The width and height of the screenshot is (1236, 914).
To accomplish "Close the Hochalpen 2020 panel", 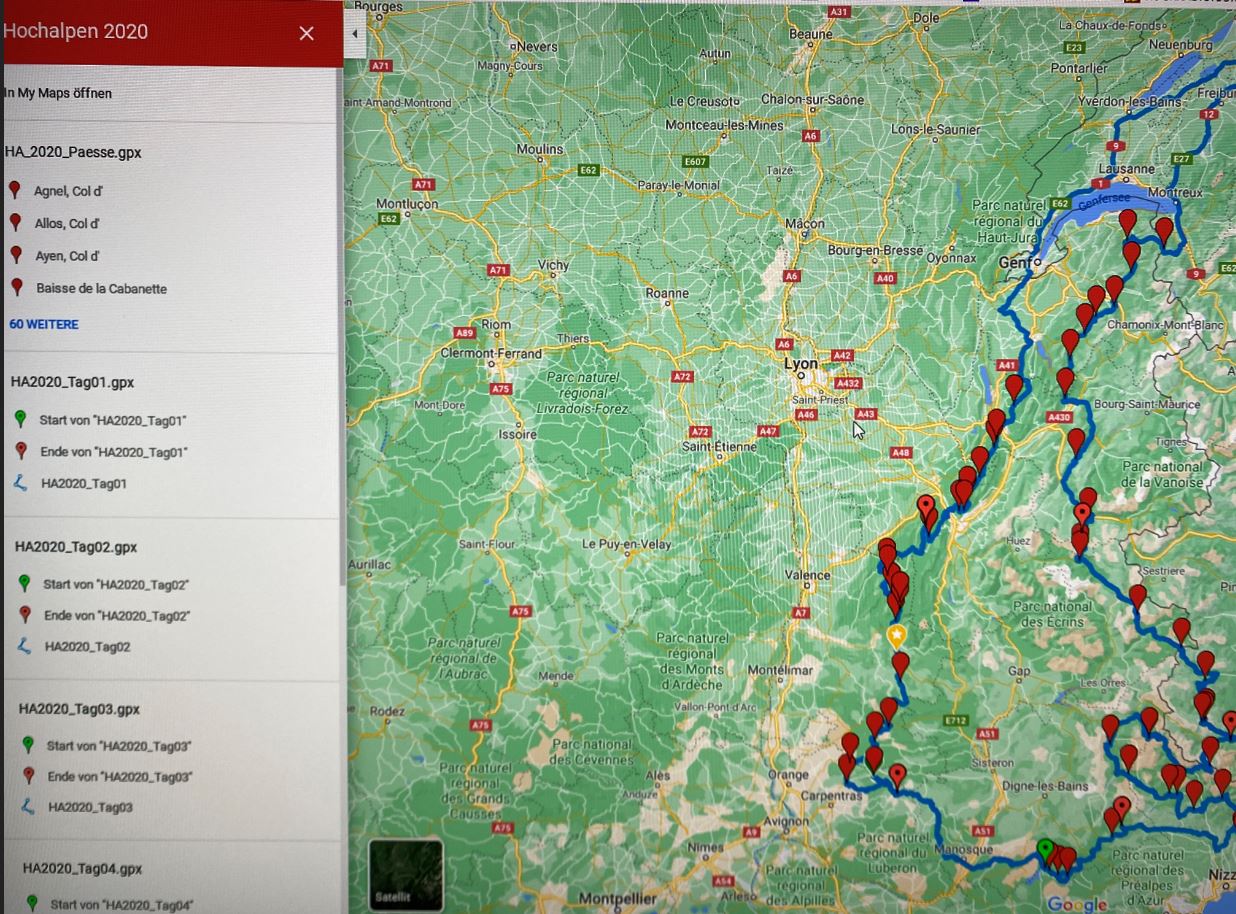I will [306, 33].
